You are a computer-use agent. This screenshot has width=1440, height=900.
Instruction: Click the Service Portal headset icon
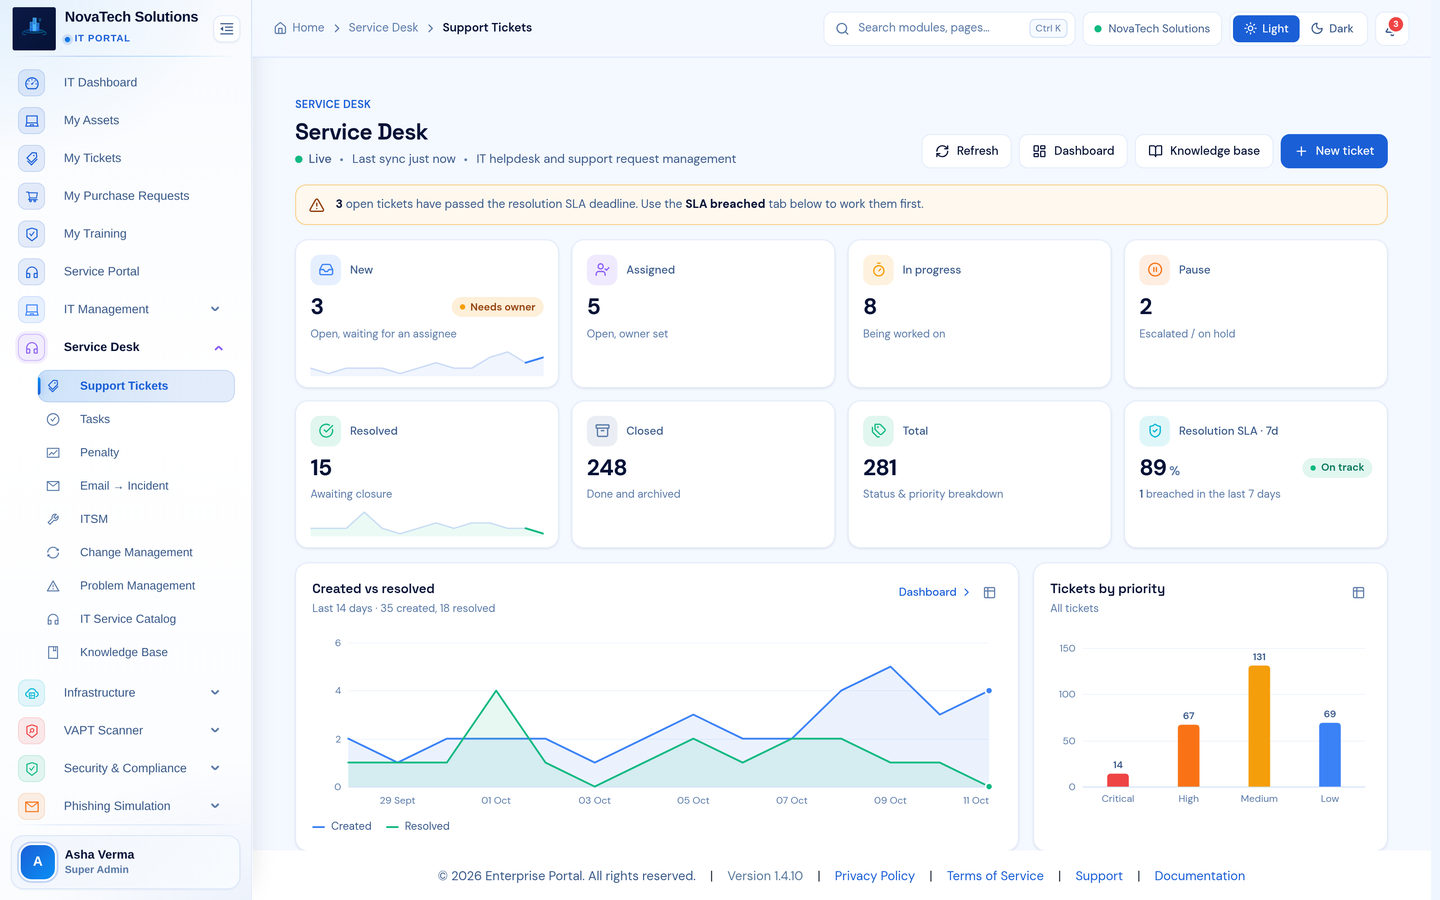(x=32, y=272)
